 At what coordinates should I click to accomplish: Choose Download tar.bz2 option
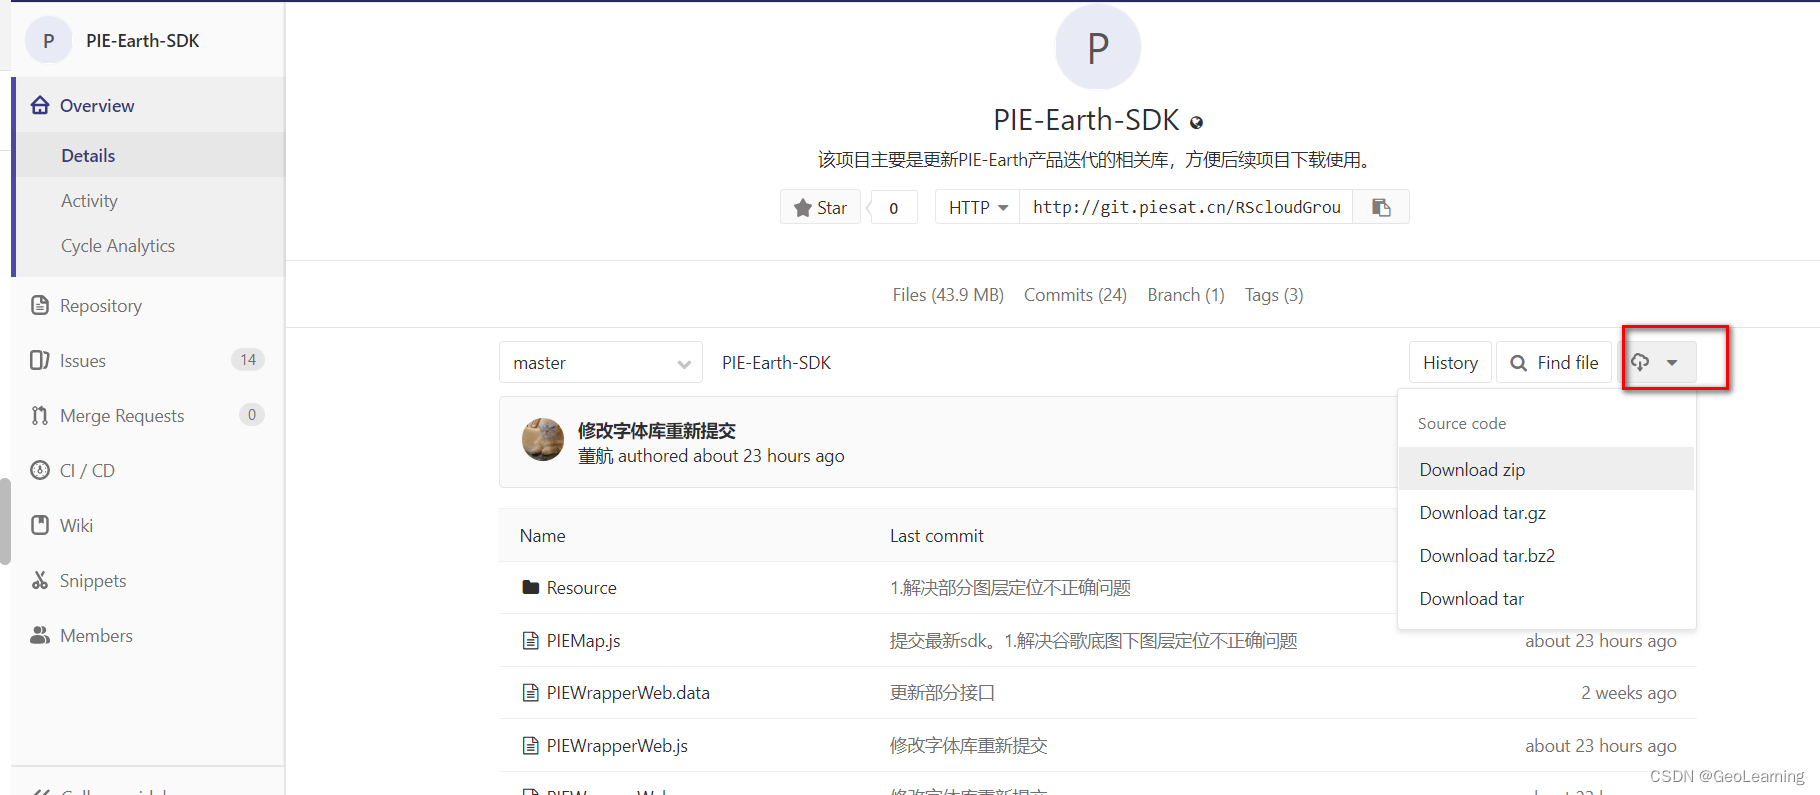click(1546, 555)
